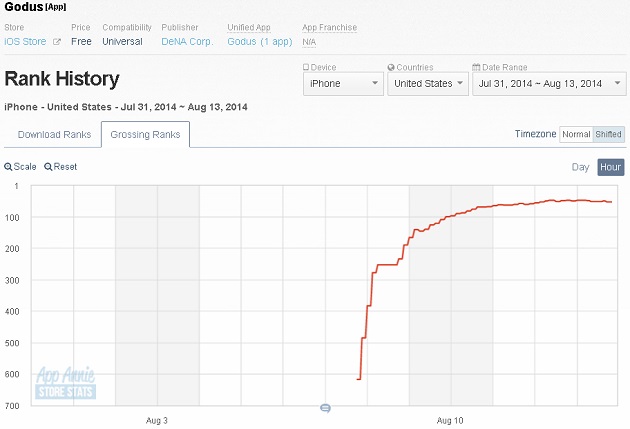Viewport: 630px width, 429px height.
Task: Click the external link icon beside iOS Store
Action: click(57, 42)
